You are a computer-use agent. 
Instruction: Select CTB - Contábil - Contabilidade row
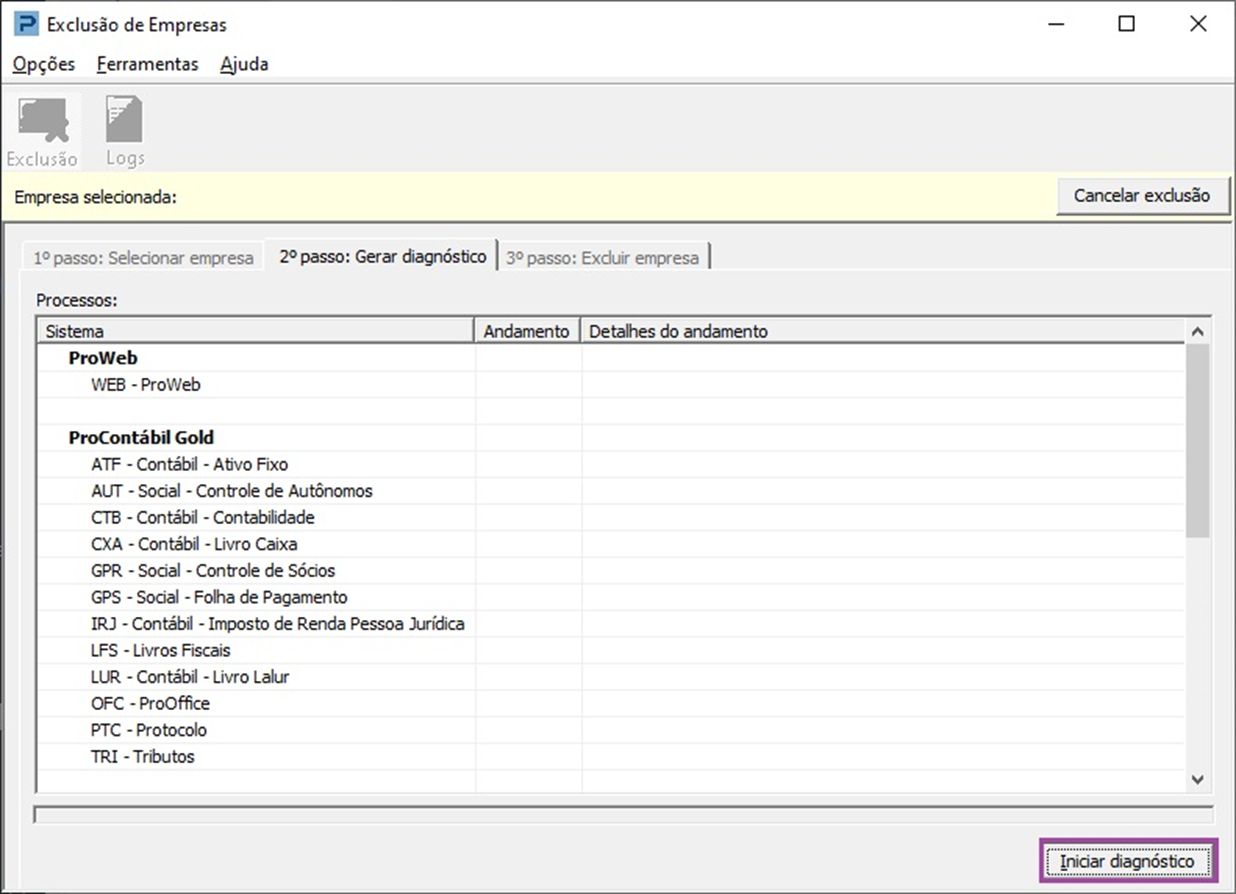[x=611, y=517]
